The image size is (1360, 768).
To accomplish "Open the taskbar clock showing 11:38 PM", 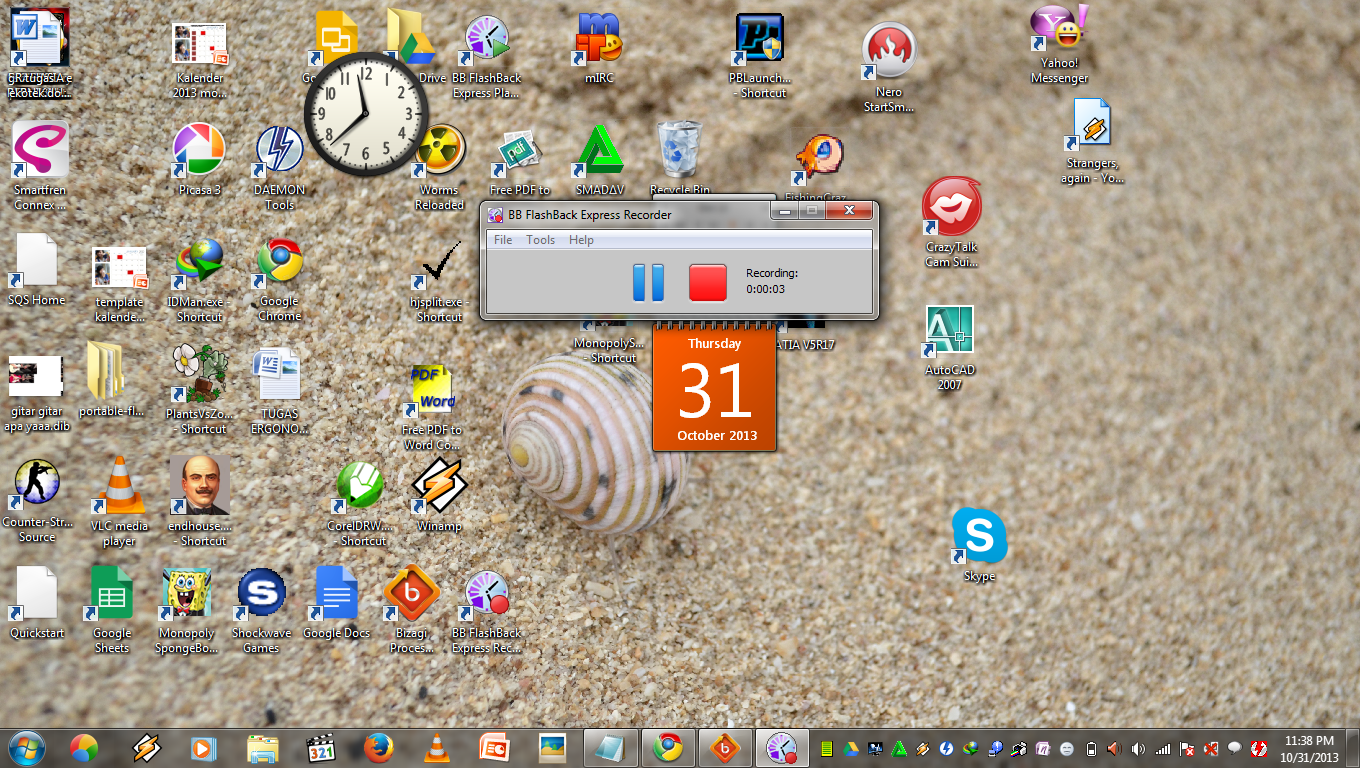I will [x=1309, y=748].
